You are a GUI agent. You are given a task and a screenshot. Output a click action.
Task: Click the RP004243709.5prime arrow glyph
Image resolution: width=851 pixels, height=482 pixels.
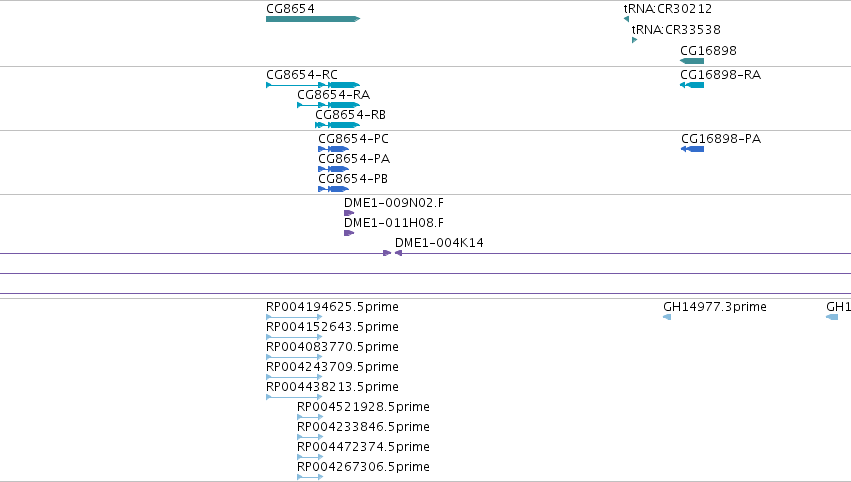click(294, 378)
